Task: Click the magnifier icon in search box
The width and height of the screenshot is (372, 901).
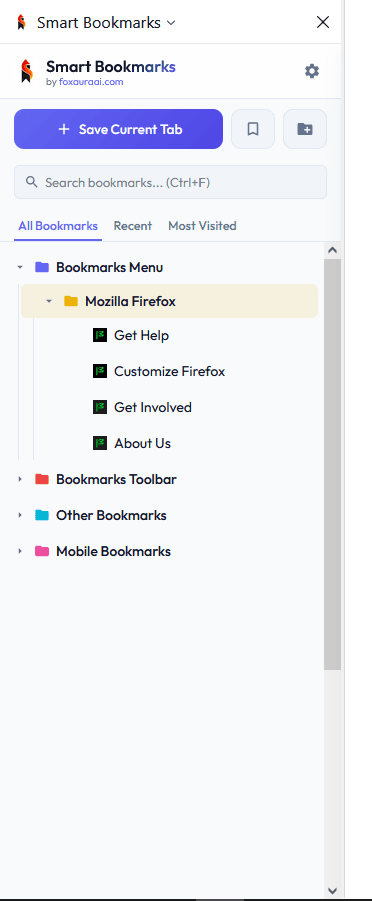Action: 32,182
